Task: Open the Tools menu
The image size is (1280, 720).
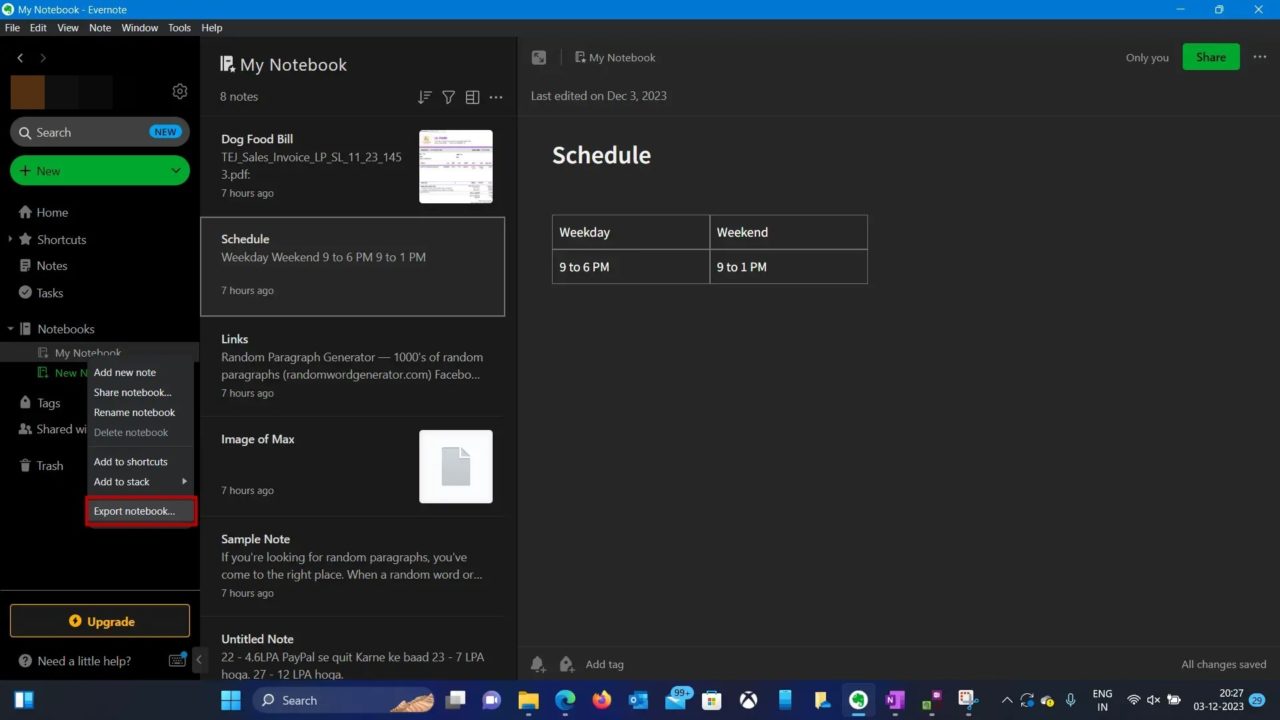Action: [x=179, y=27]
